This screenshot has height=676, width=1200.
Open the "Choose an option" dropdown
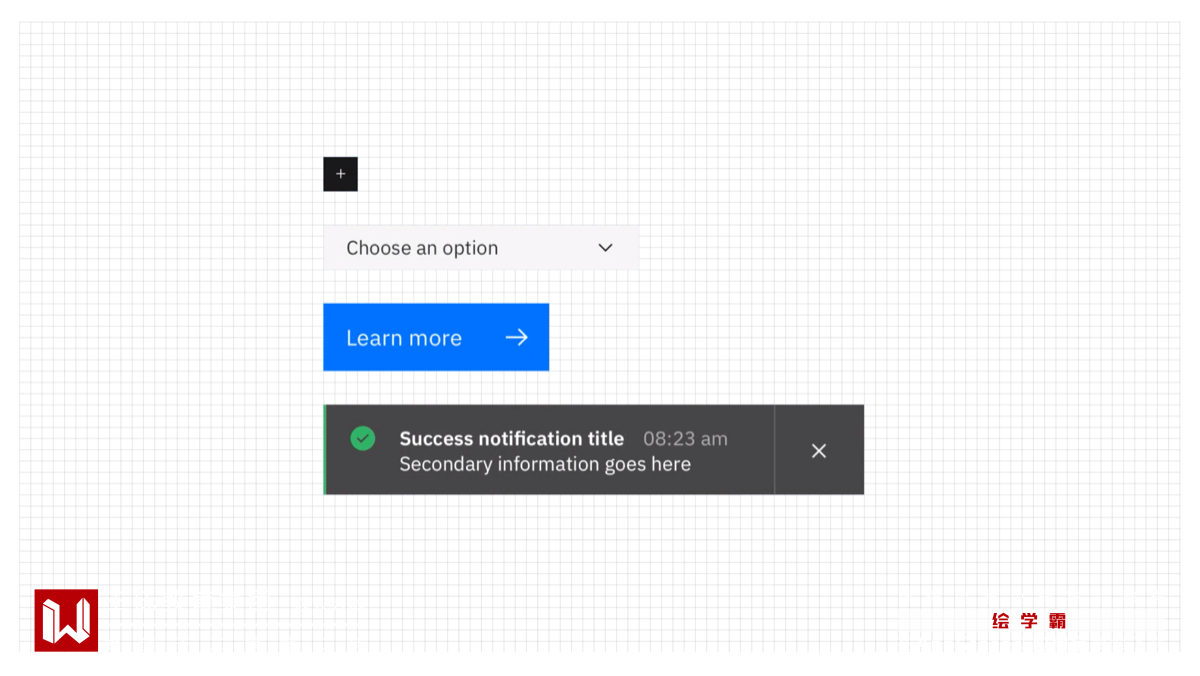[480, 248]
